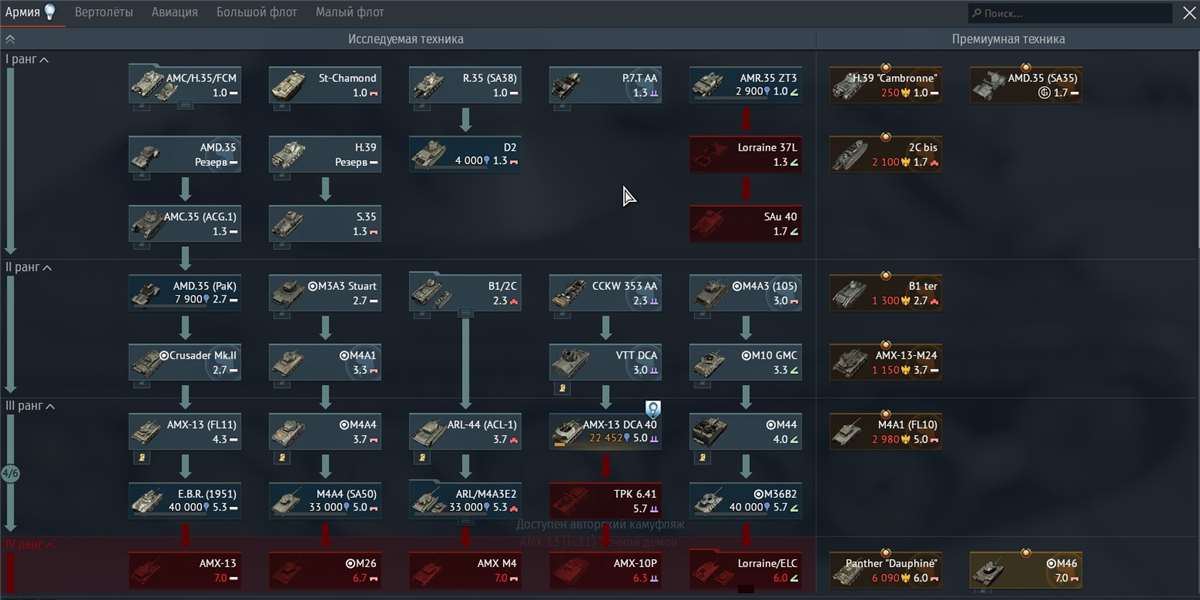Click the E.B.R. (1951) vehicle card

coord(184,500)
